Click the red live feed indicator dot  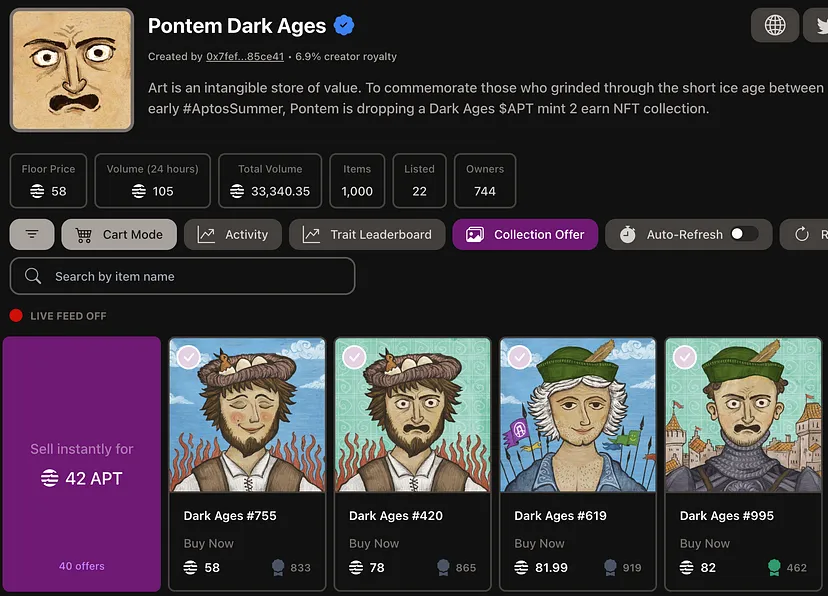[16, 316]
